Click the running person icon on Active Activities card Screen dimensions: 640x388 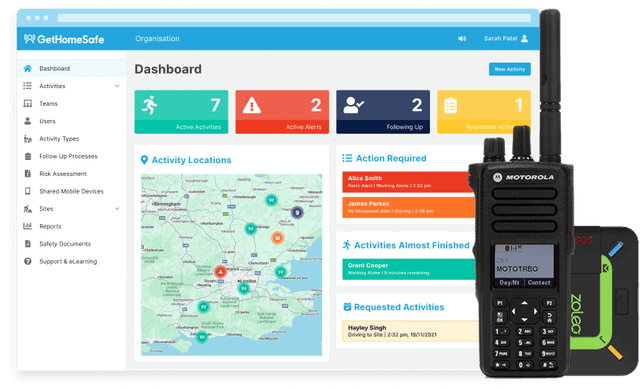click(x=150, y=105)
